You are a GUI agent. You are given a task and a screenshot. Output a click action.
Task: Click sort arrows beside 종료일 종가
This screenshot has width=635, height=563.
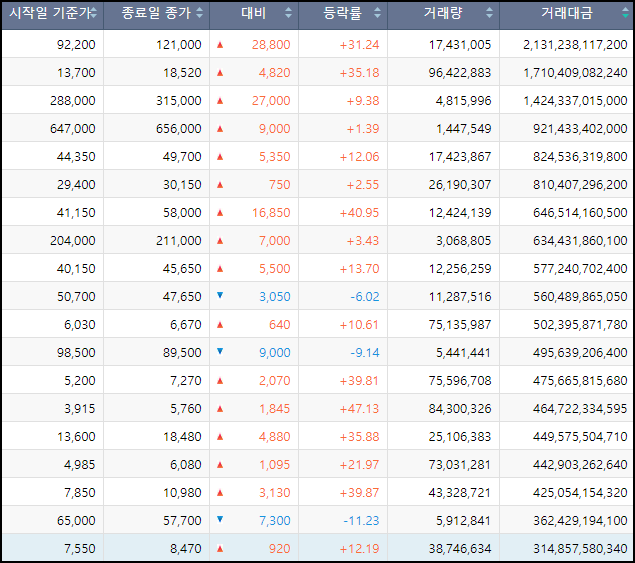coord(199,13)
